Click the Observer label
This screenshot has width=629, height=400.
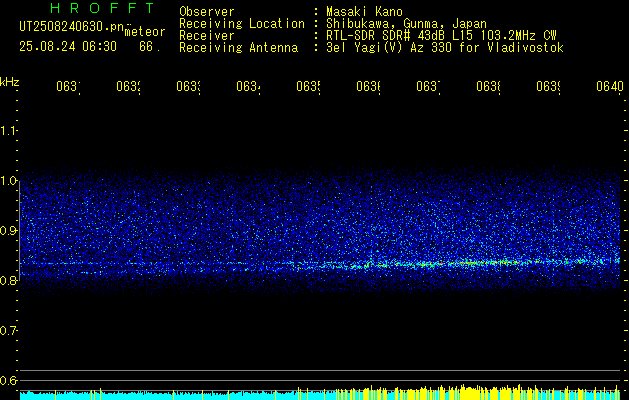pyautogui.click(x=207, y=12)
